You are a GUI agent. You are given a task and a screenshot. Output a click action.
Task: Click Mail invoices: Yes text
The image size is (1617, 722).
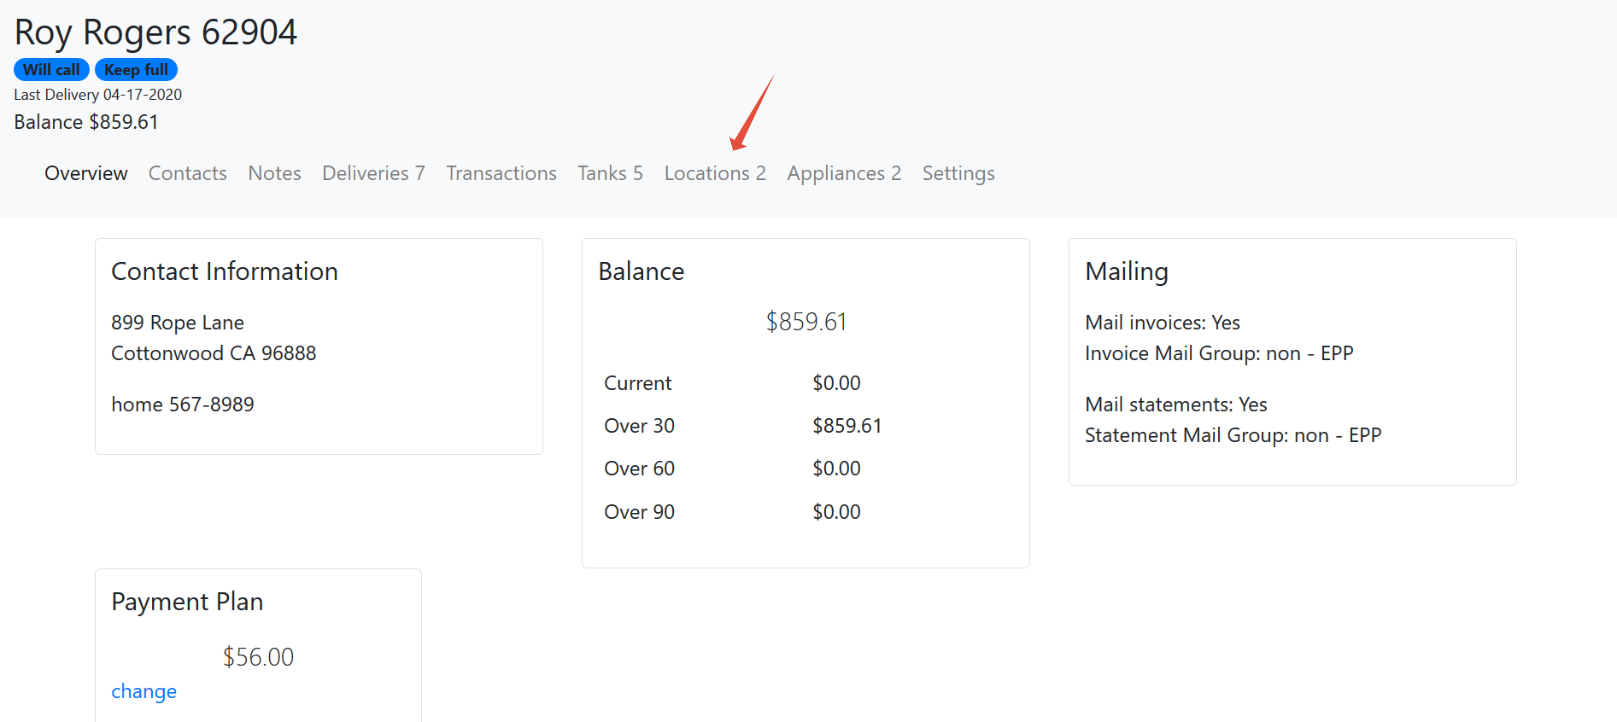coord(1163,323)
